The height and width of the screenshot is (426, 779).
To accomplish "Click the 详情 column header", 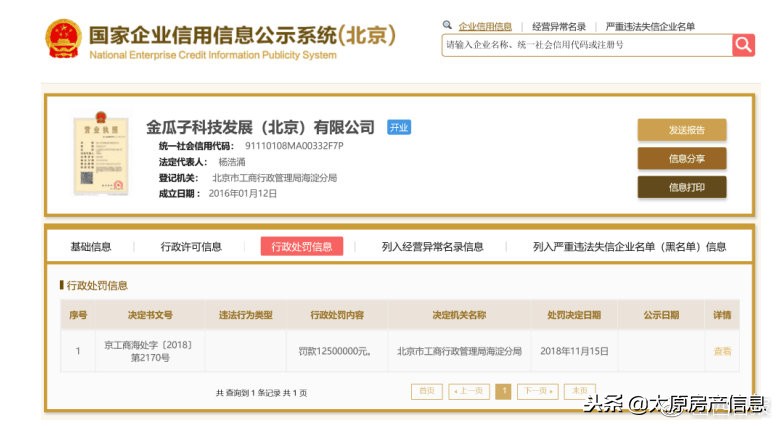I will coord(722,315).
